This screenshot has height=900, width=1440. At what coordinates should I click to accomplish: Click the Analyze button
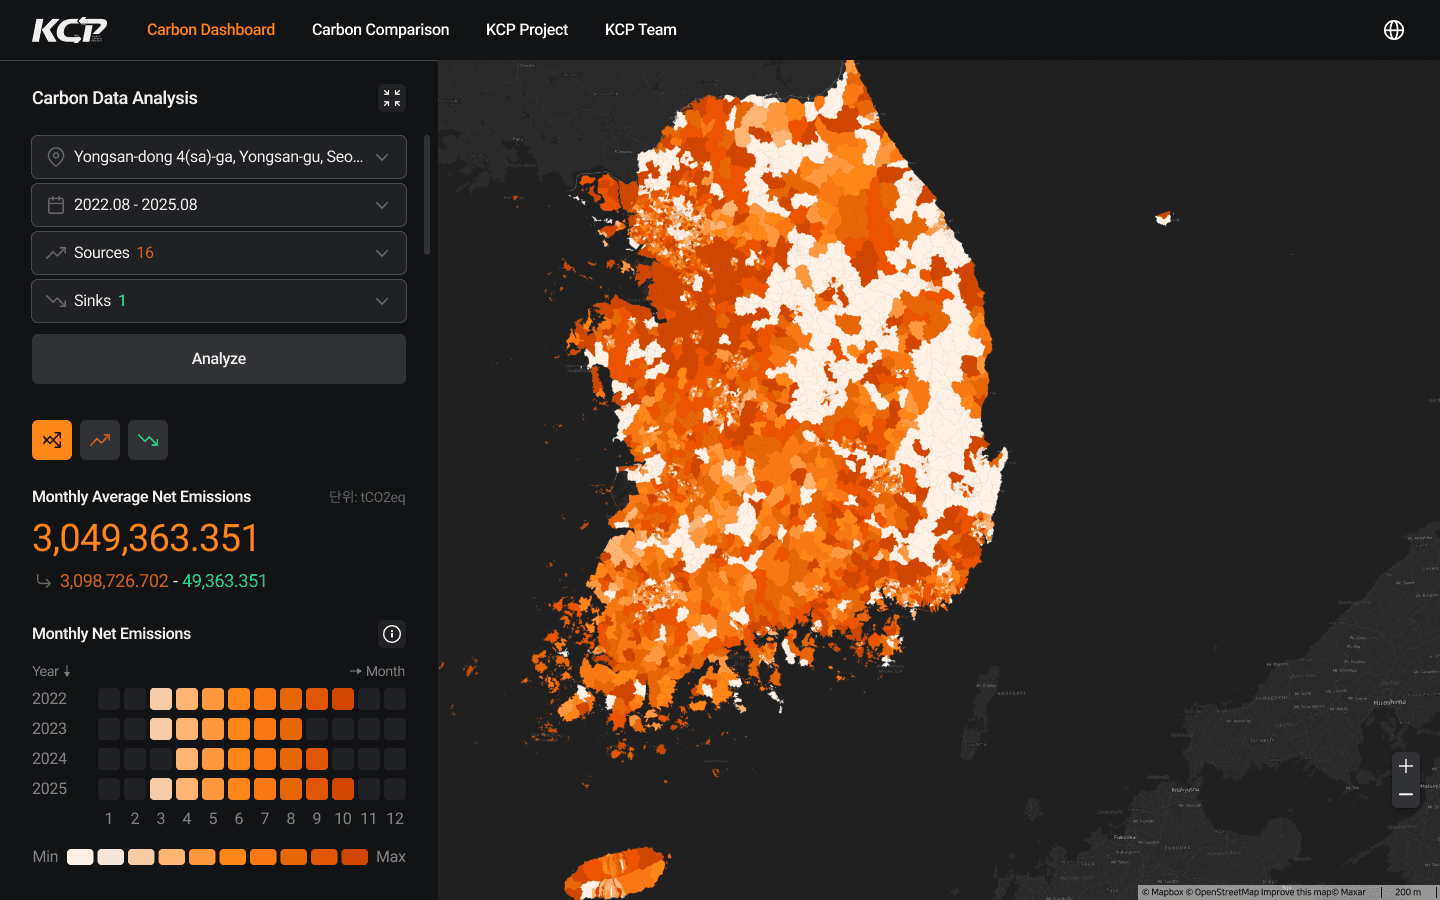coord(219,359)
